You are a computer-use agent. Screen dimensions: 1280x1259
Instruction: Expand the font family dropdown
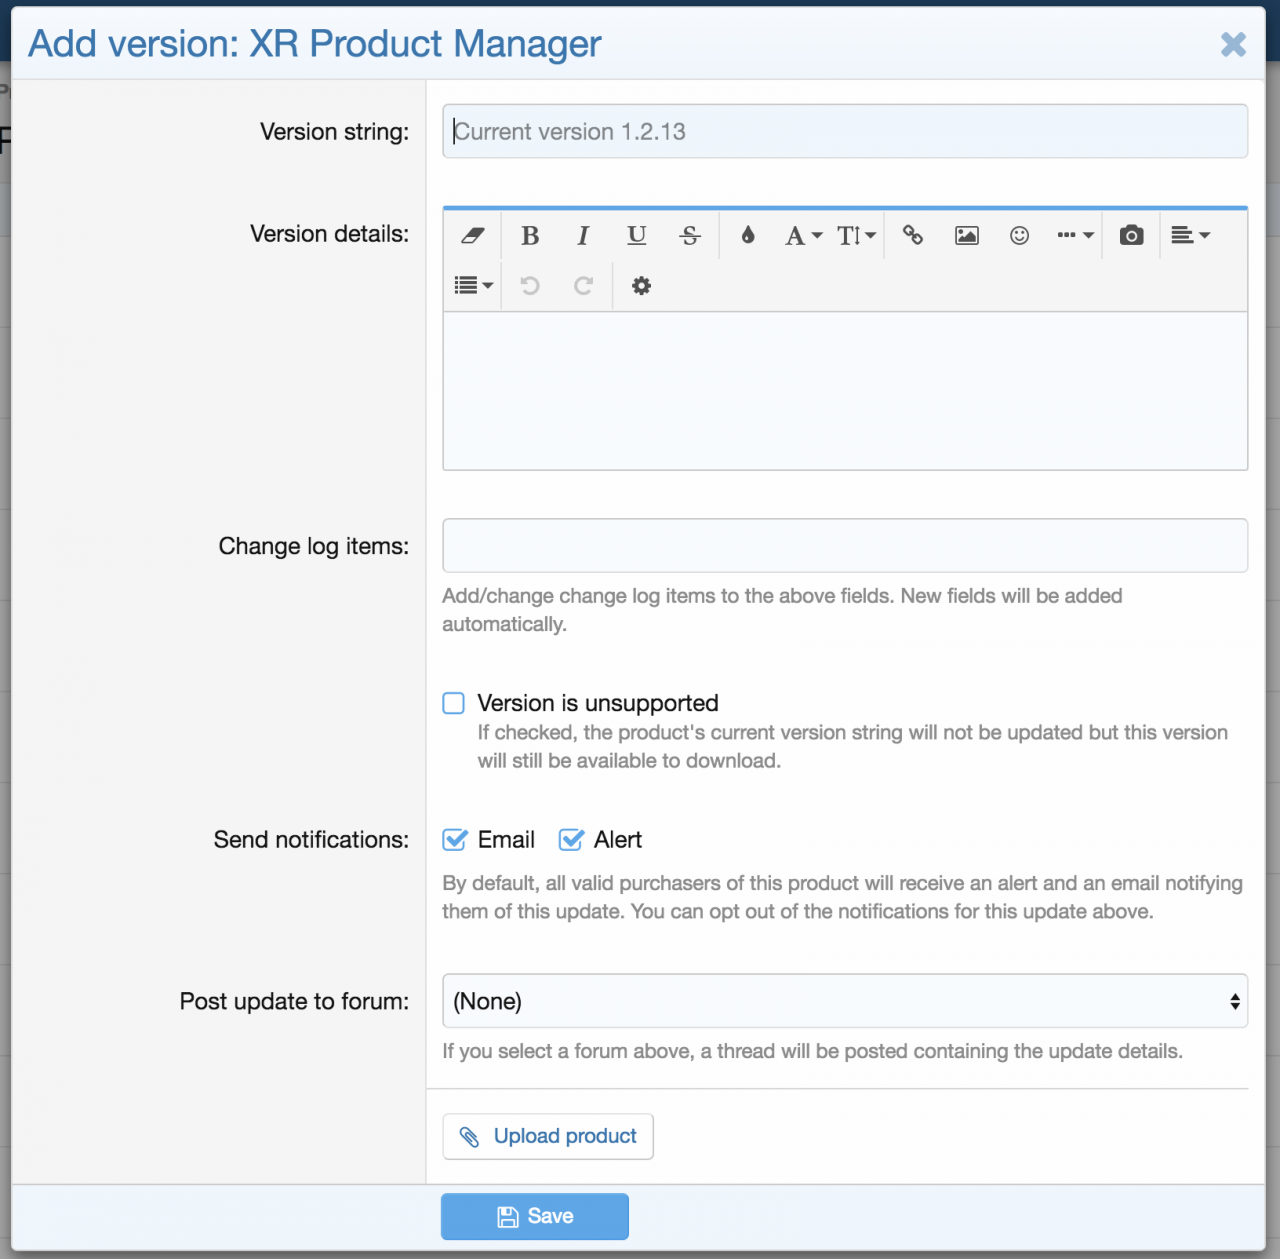[803, 236]
